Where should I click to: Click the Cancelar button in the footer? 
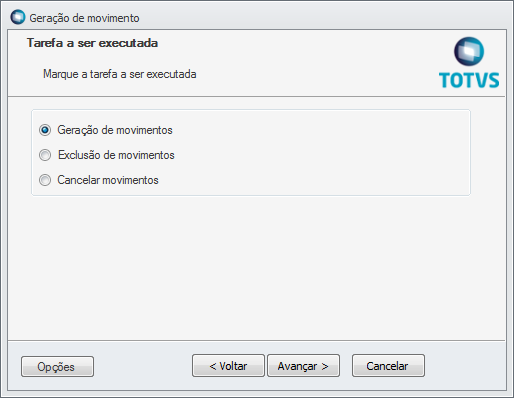[x=388, y=366]
